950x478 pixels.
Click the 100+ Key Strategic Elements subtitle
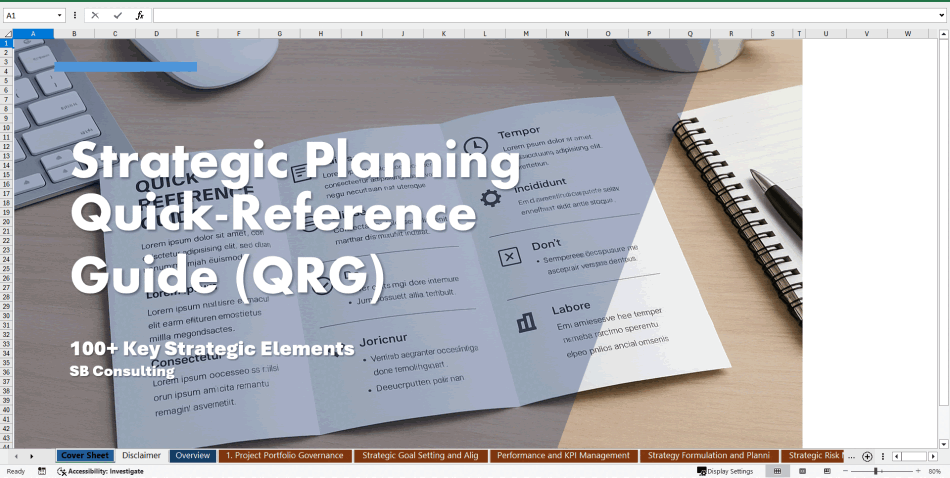[x=212, y=348]
